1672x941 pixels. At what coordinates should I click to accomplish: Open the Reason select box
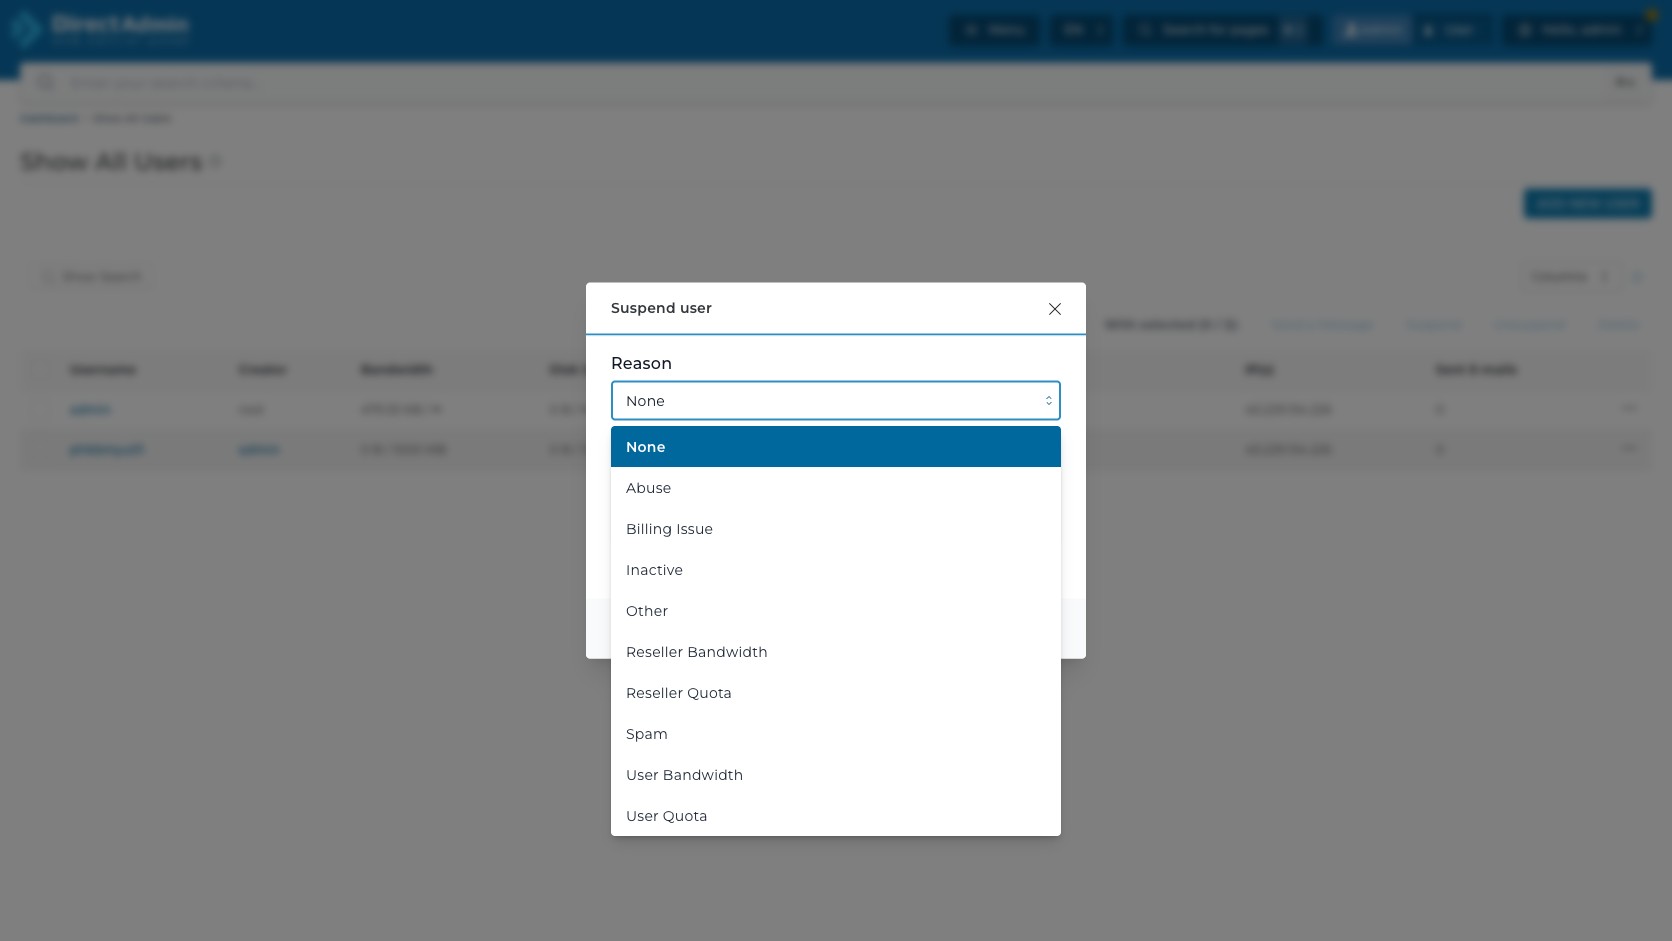835,401
